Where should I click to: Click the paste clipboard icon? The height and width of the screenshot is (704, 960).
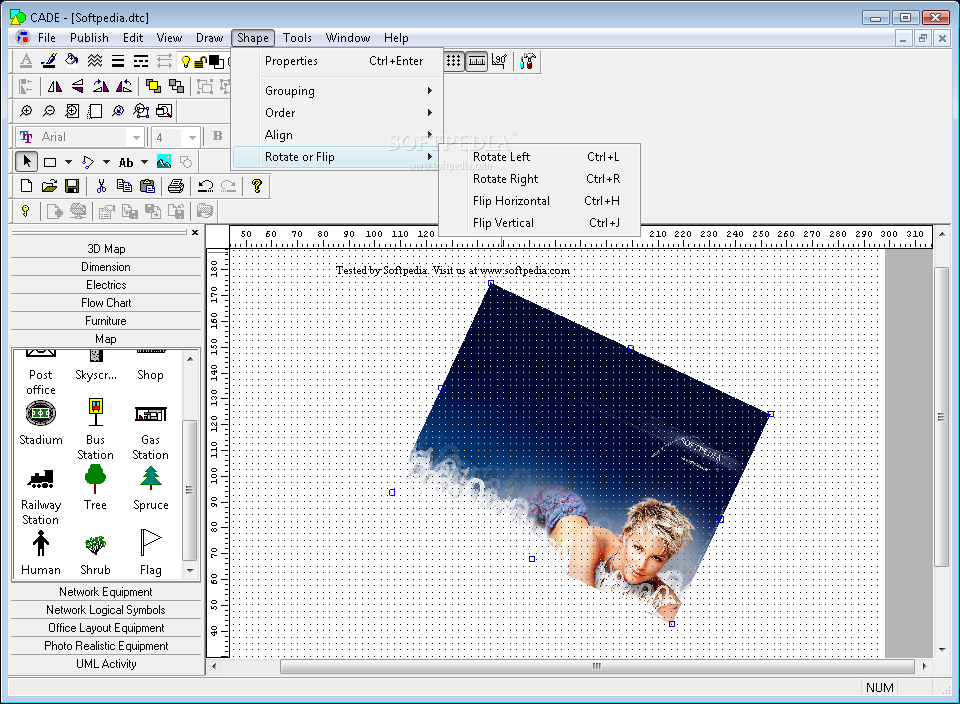148,186
